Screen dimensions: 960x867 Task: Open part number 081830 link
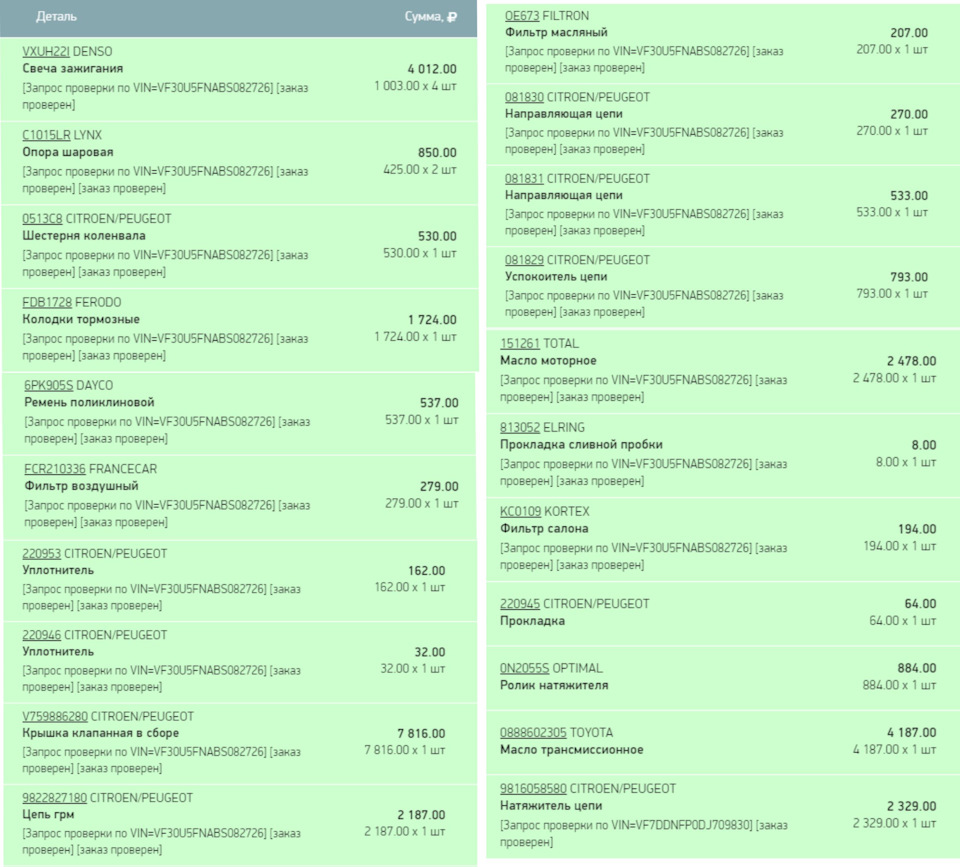(524, 97)
